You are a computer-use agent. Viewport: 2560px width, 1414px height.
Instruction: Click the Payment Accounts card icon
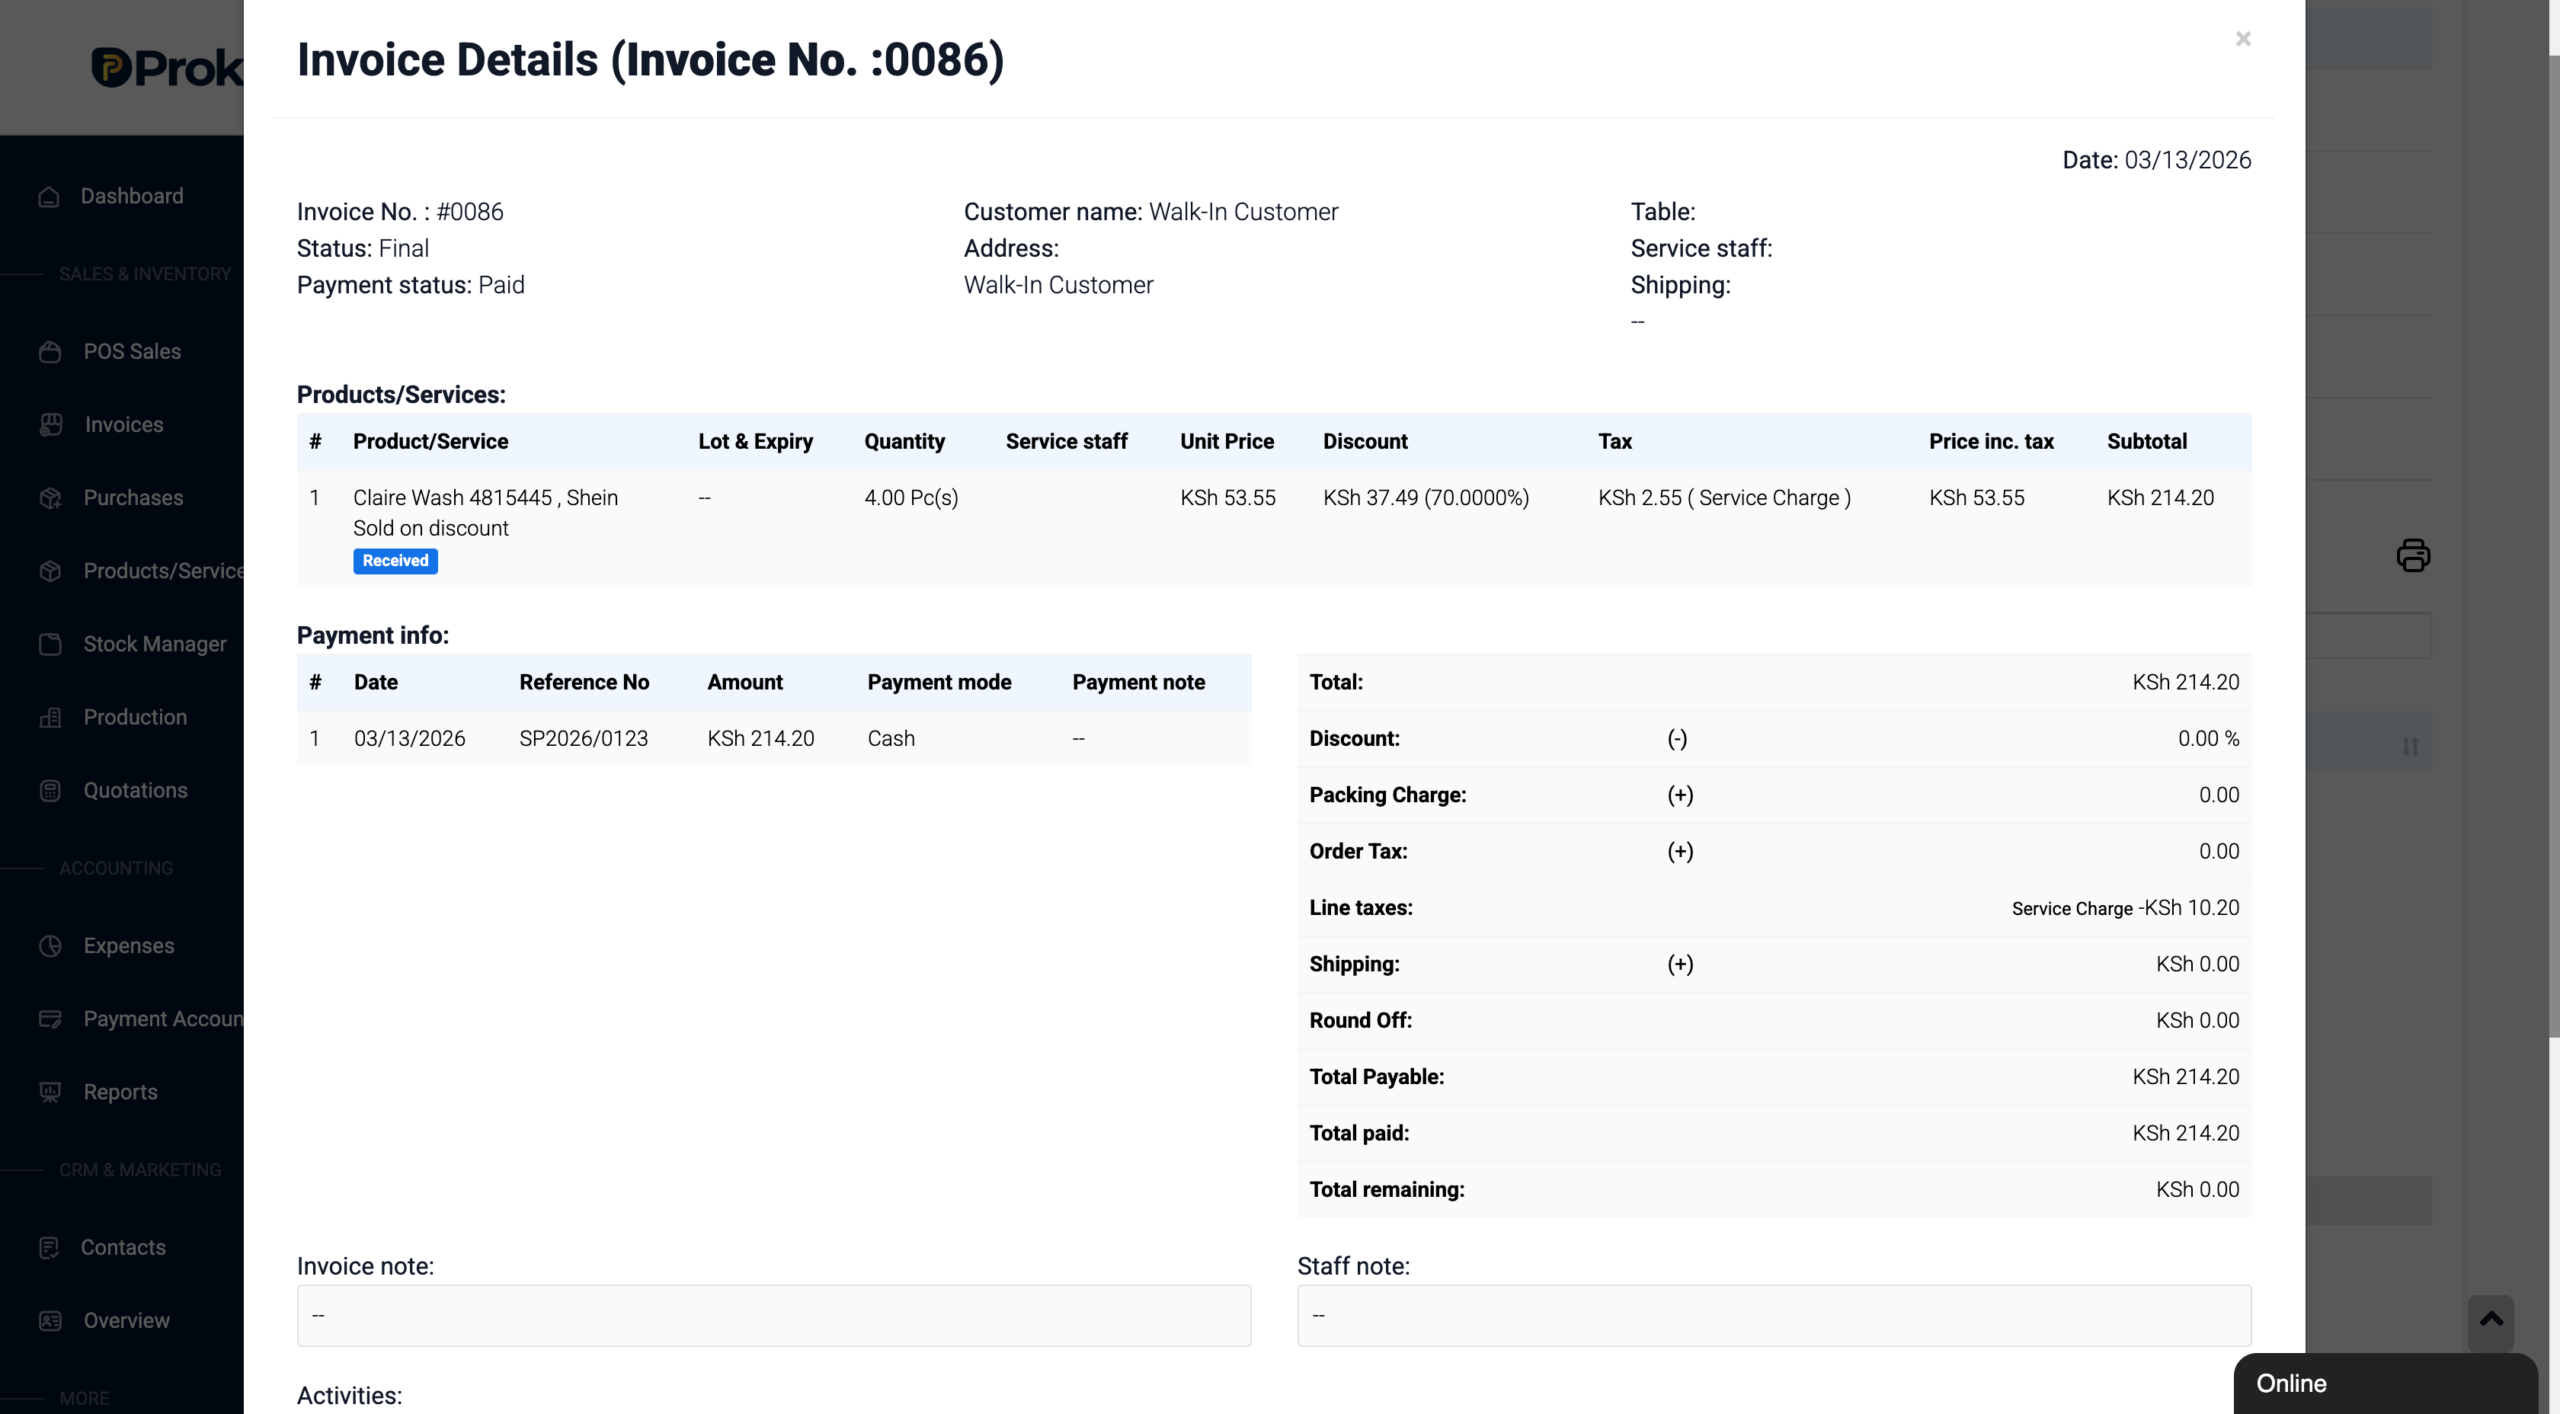click(x=51, y=1019)
